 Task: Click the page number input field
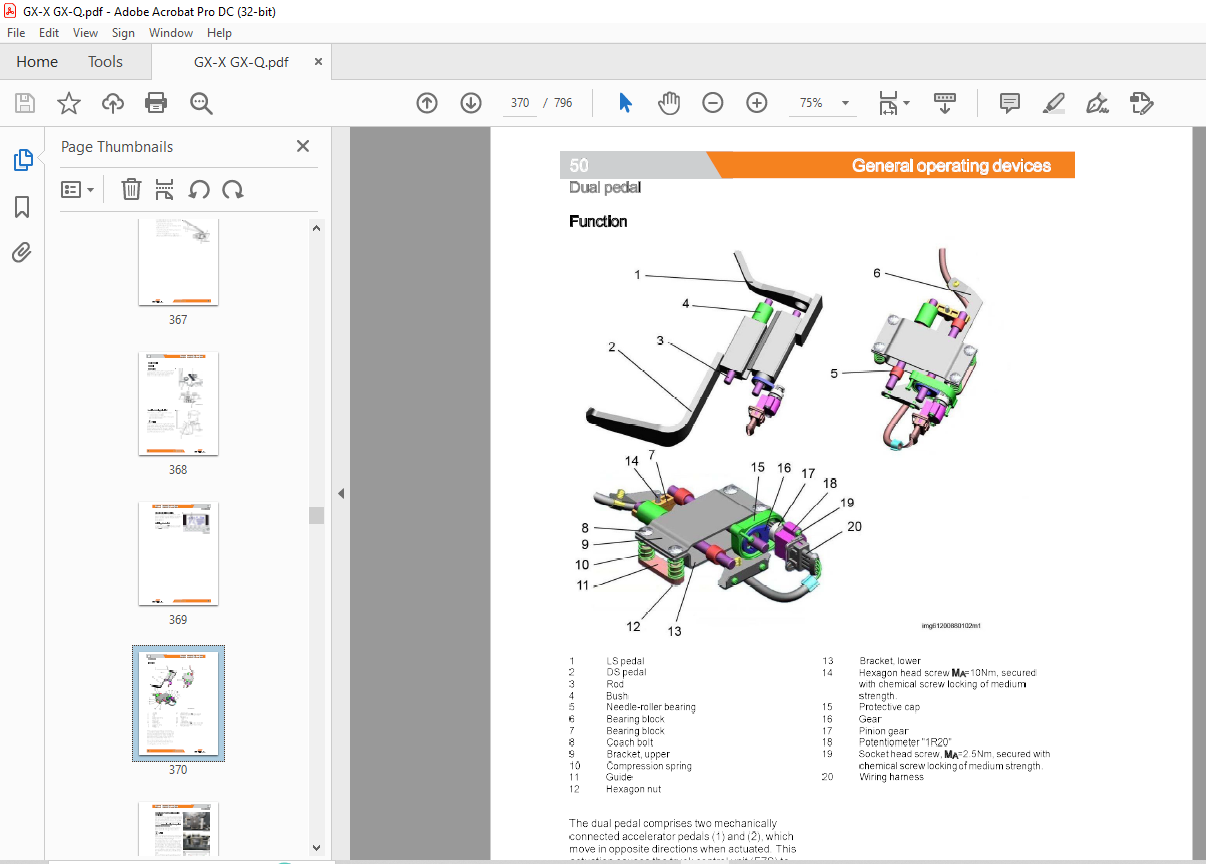click(519, 102)
